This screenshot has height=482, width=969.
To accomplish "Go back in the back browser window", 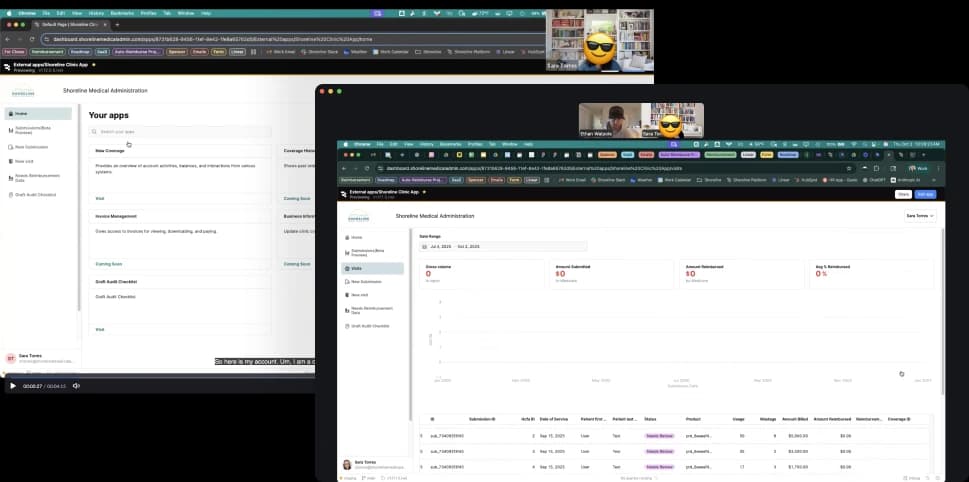I will coord(8,39).
